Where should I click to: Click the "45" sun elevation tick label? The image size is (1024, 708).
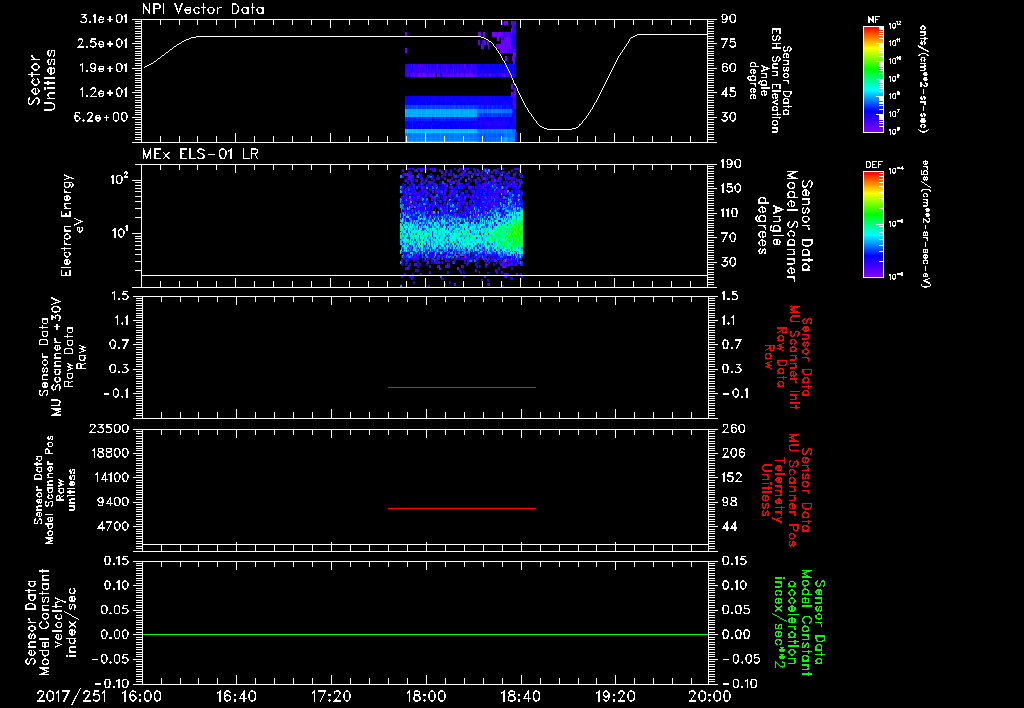(729, 93)
